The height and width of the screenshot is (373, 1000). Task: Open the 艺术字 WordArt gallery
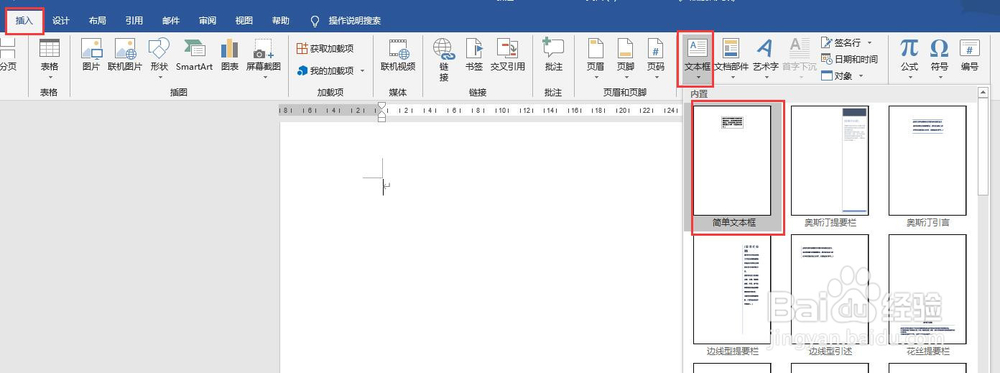click(x=765, y=59)
